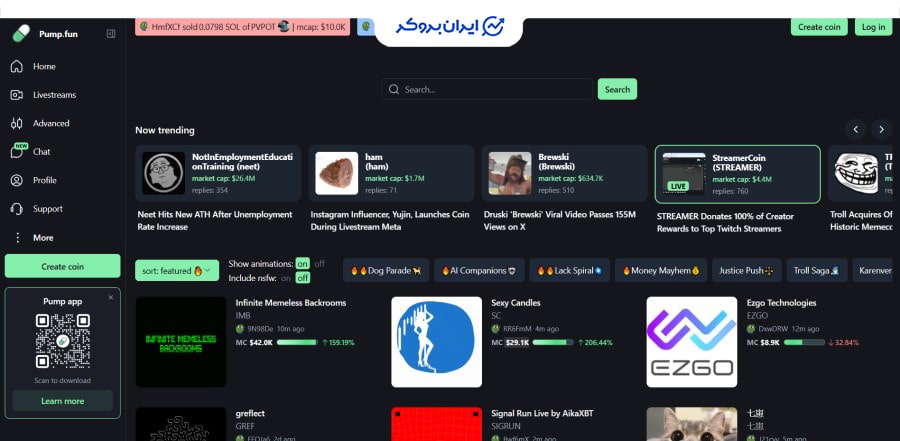Open Chat using the speech bubble icon
The width and height of the screenshot is (900, 441).
click(17, 152)
